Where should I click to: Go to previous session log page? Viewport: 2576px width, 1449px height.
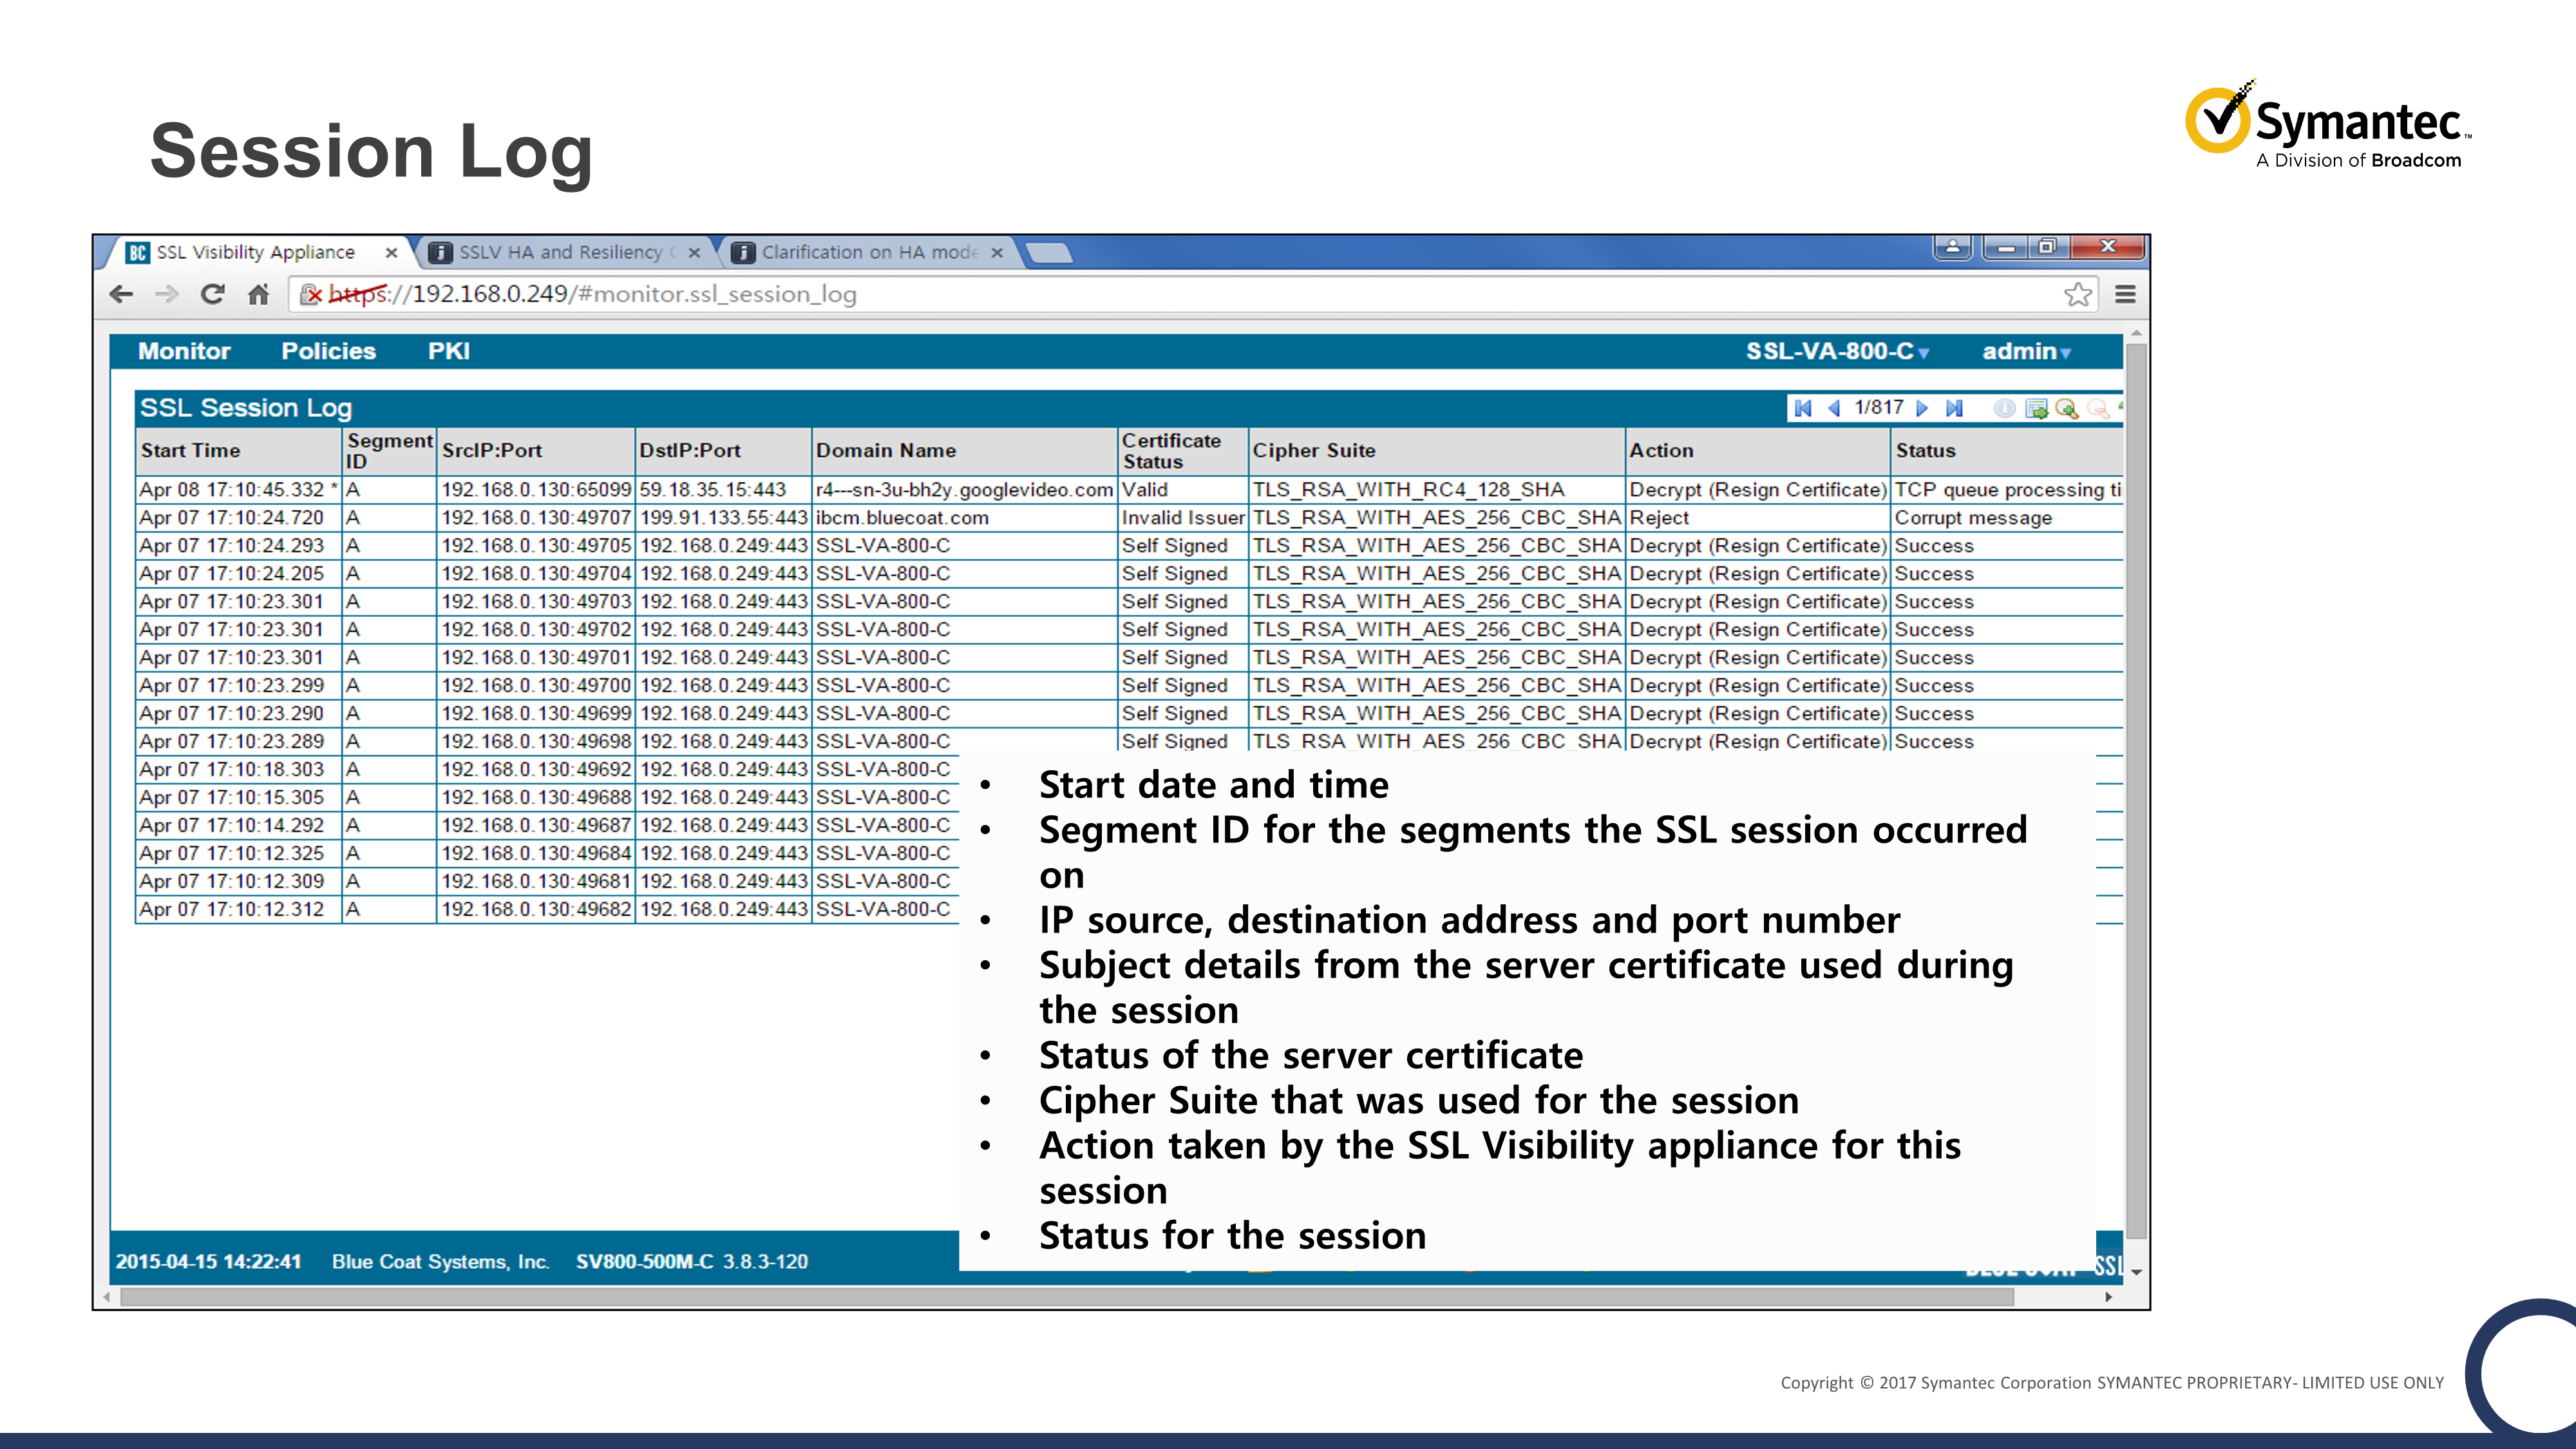(x=1834, y=408)
